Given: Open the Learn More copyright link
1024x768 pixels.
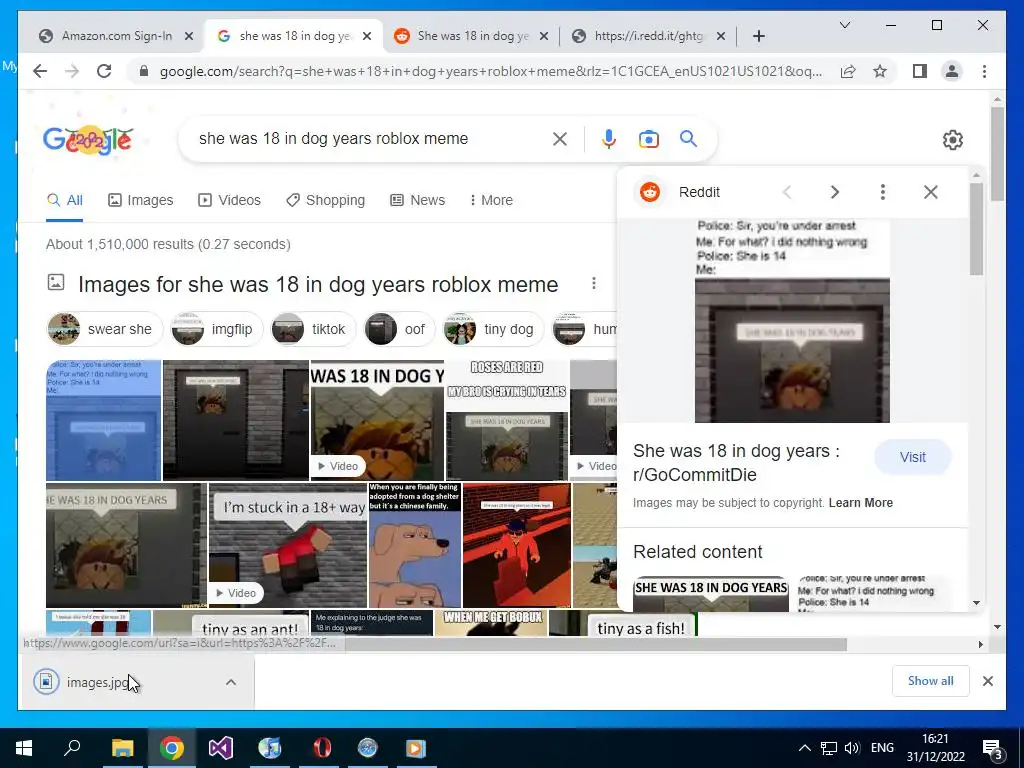Looking at the screenshot, I should [861, 503].
